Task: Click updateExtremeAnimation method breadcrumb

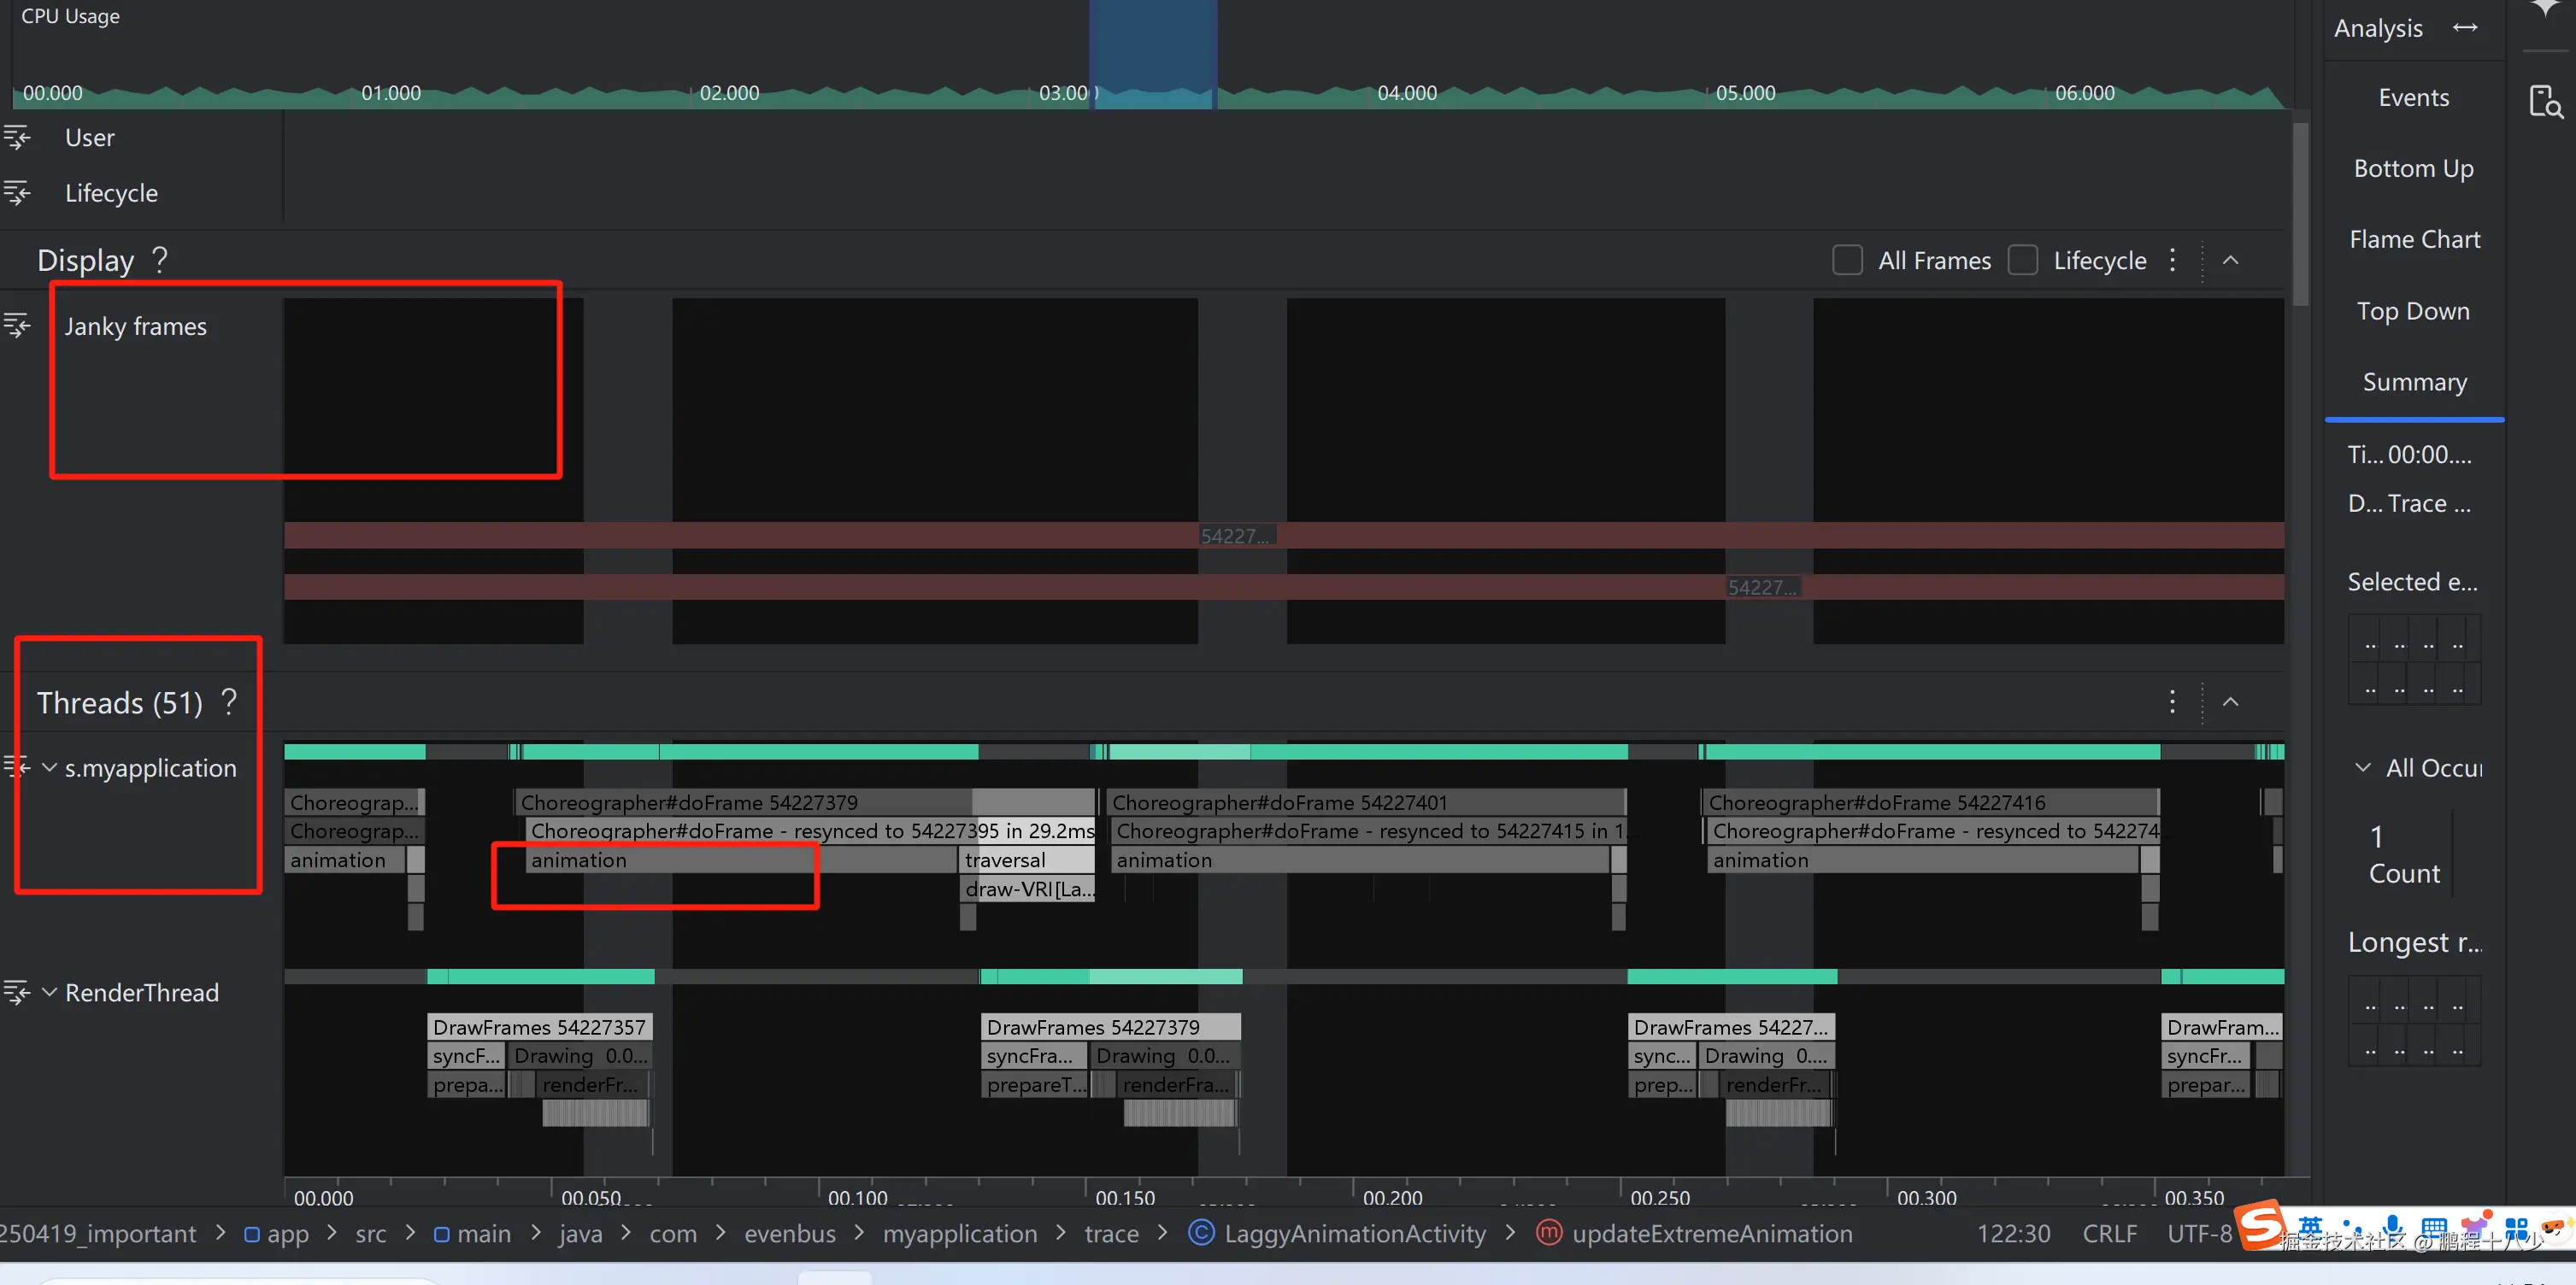Action: coord(1711,1233)
